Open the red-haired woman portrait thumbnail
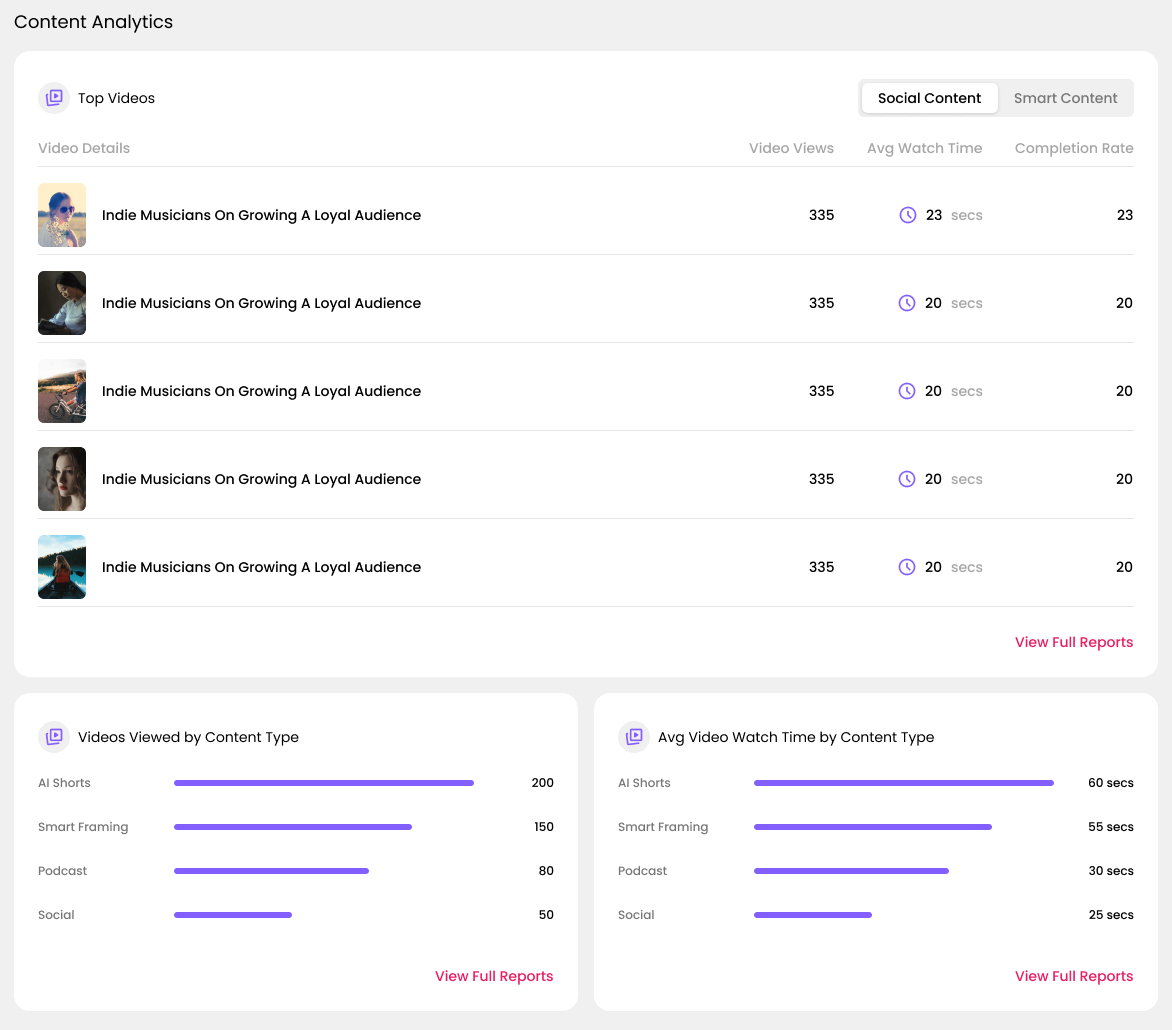 (x=62, y=479)
